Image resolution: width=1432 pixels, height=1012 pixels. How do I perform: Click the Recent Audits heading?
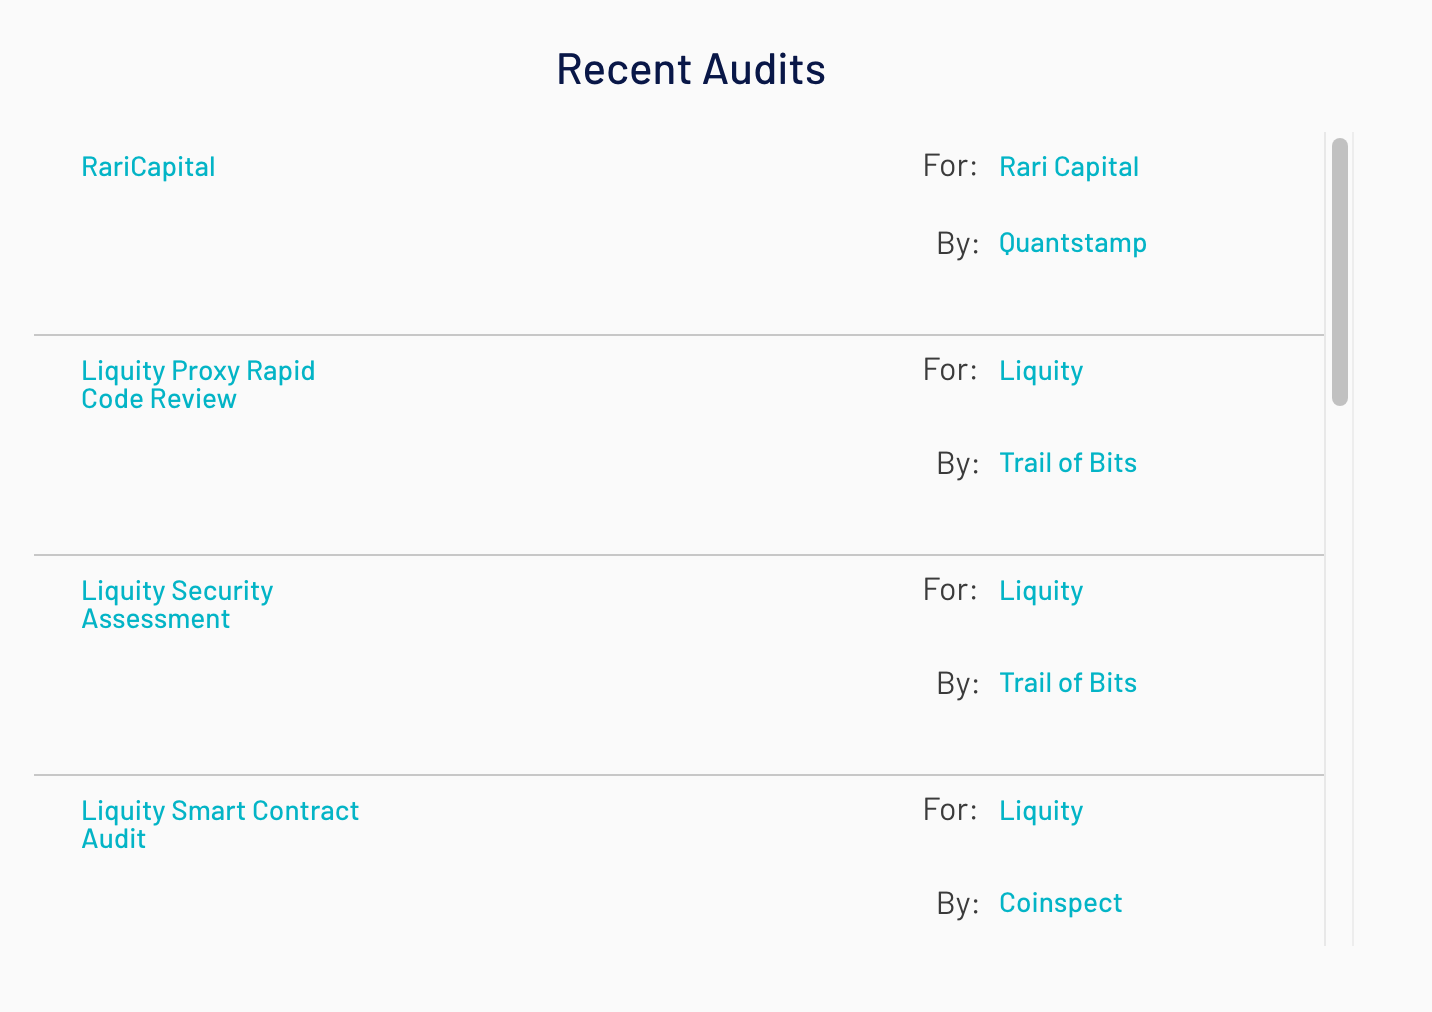[691, 68]
